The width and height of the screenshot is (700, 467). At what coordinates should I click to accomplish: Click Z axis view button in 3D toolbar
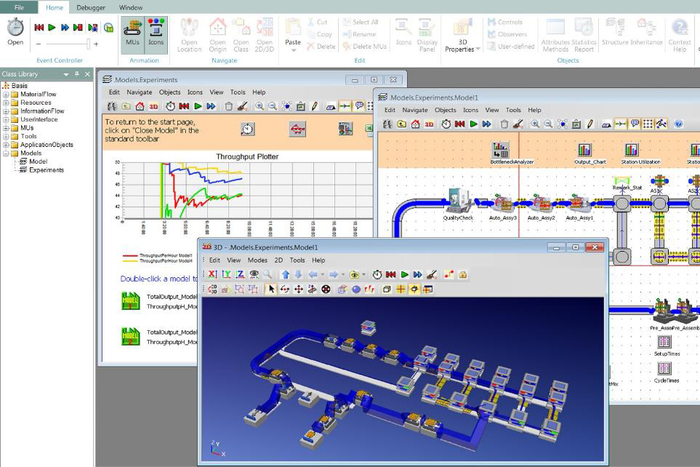coord(240,275)
